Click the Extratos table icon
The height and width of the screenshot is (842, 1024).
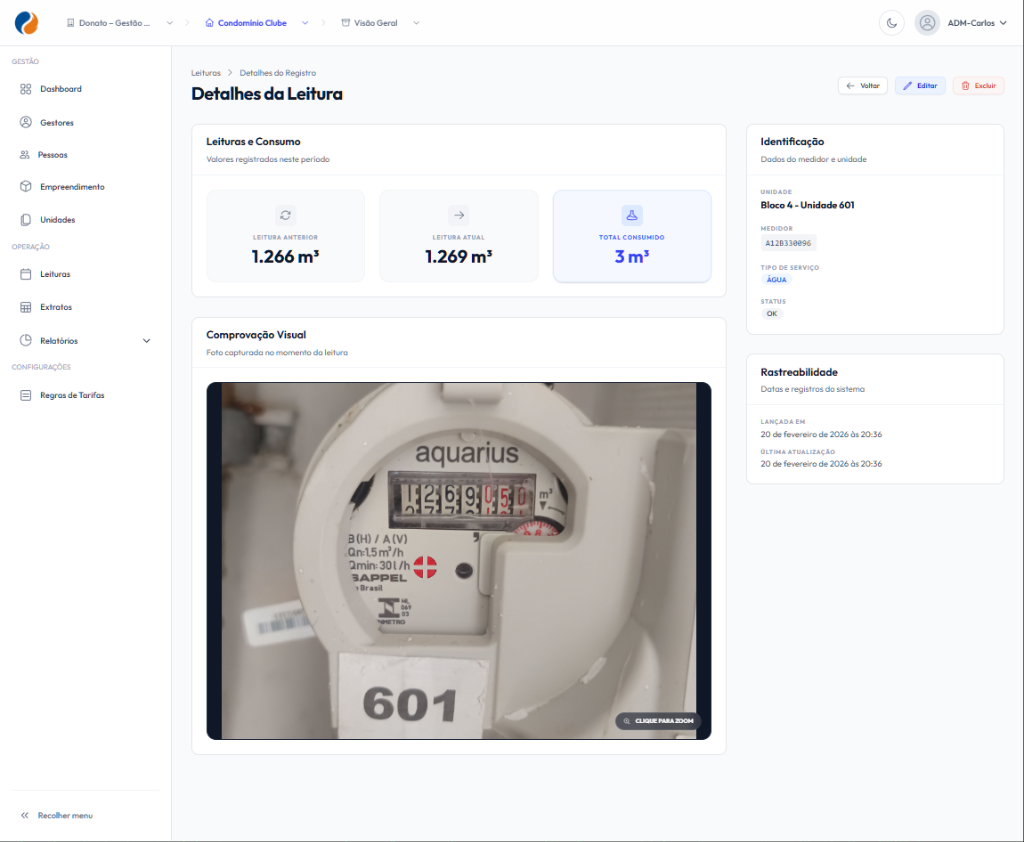25,307
